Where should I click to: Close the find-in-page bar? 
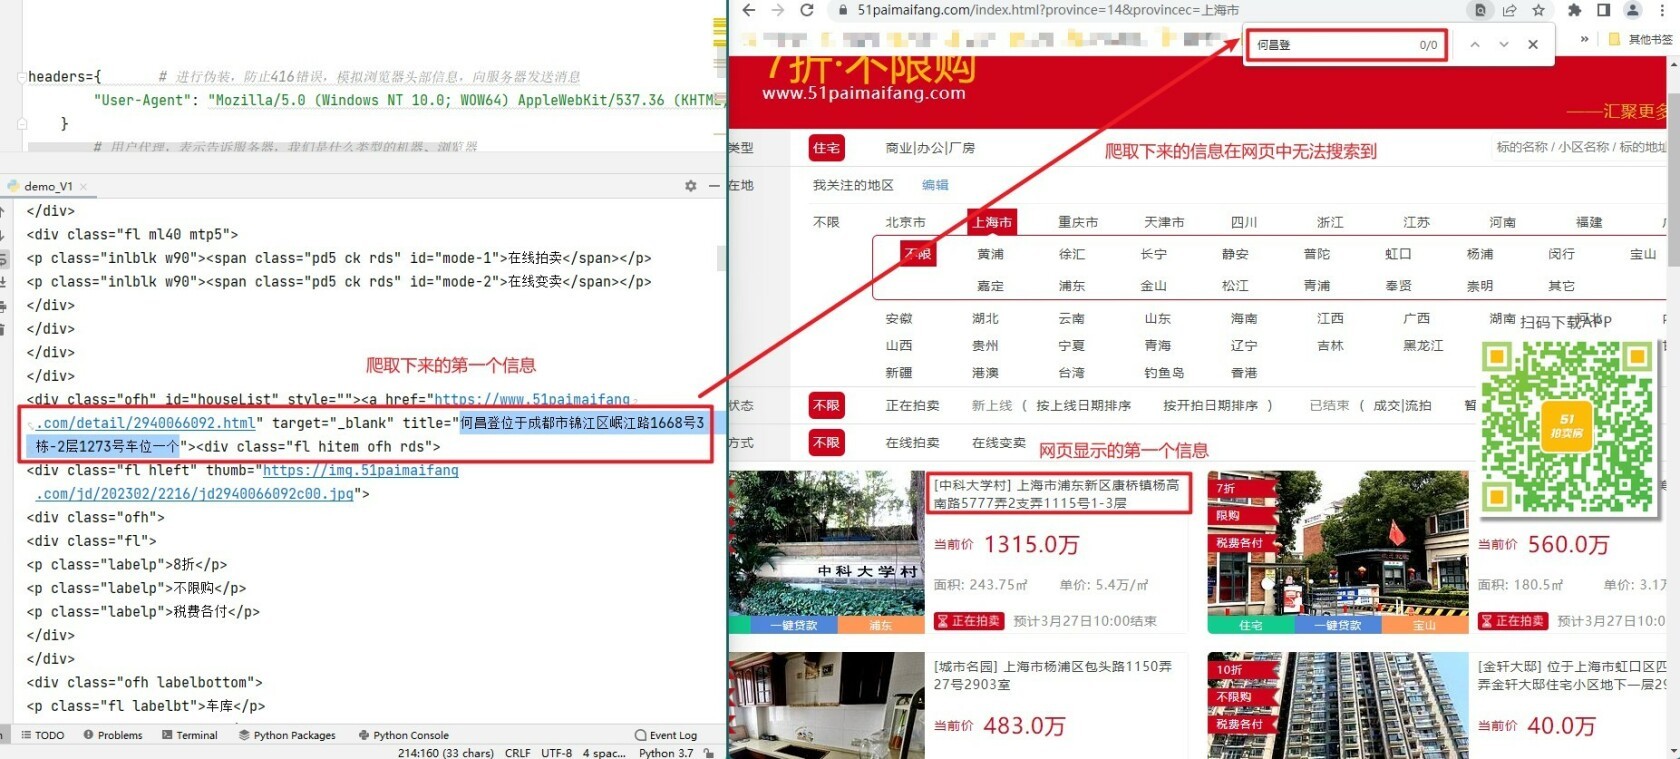coord(1533,44)
